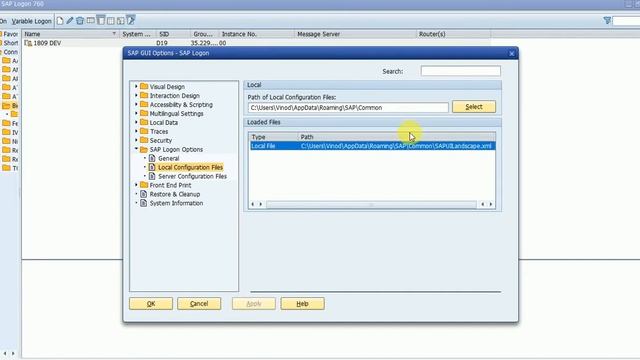Expand the Accessibility & Scripting node arrow

point(136,104)
